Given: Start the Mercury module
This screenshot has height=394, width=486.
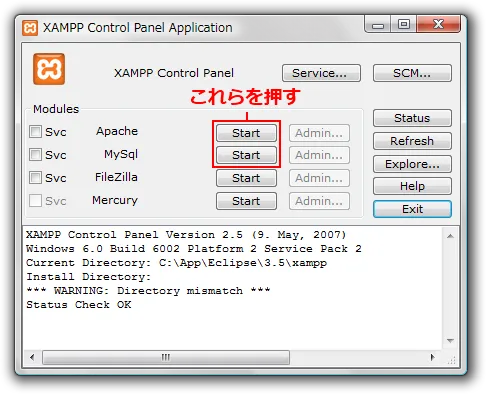Looking at the screenshot, I should click(246, 201).
